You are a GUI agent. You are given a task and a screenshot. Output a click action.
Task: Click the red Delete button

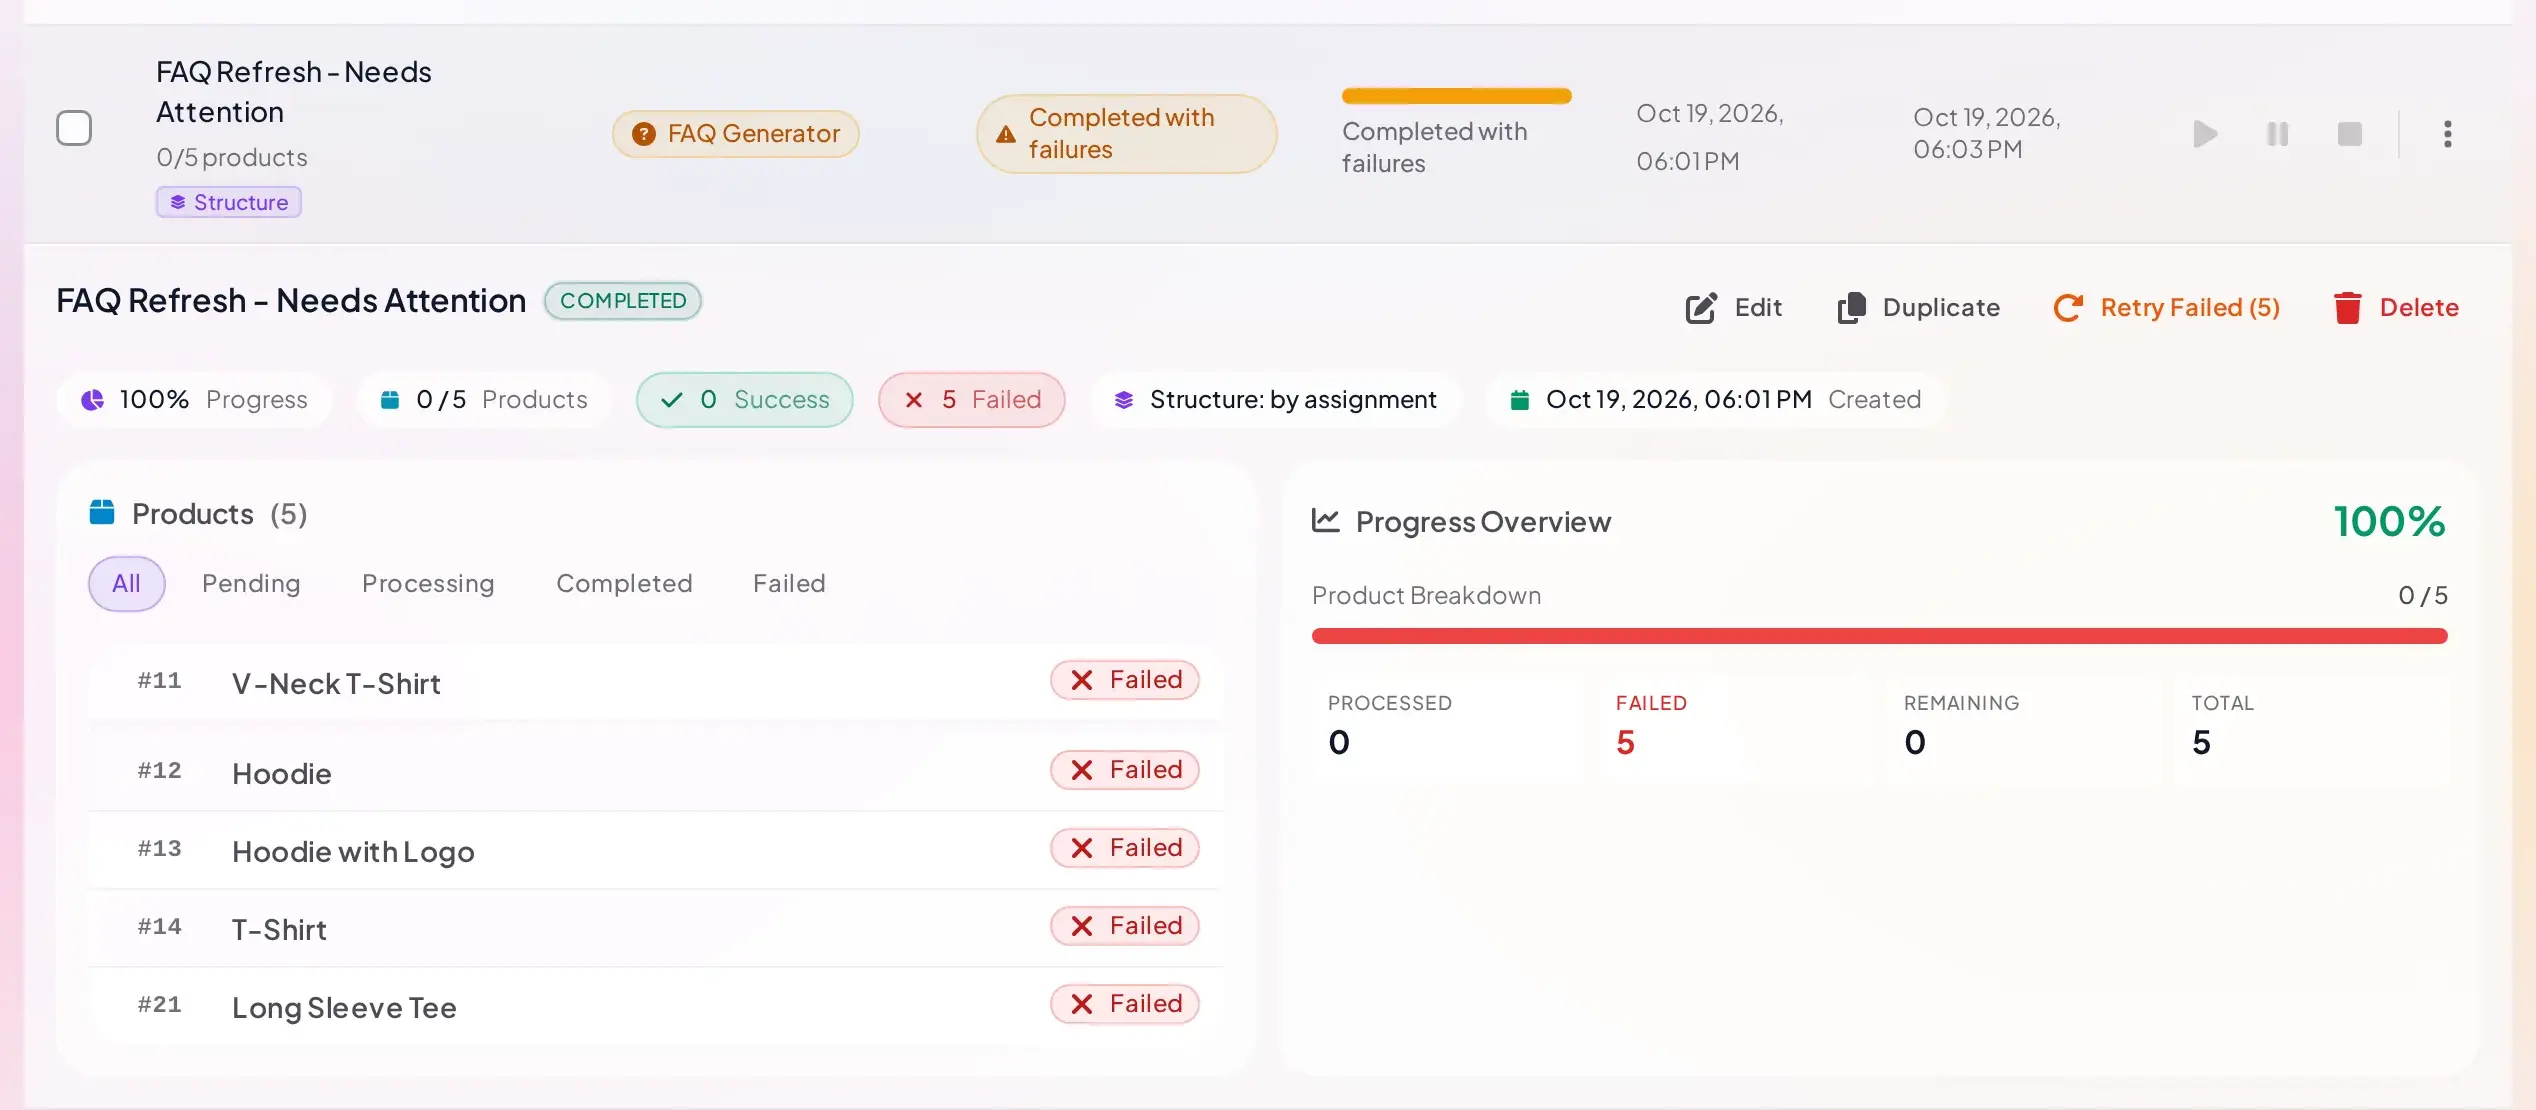(x=2395, y=308)
